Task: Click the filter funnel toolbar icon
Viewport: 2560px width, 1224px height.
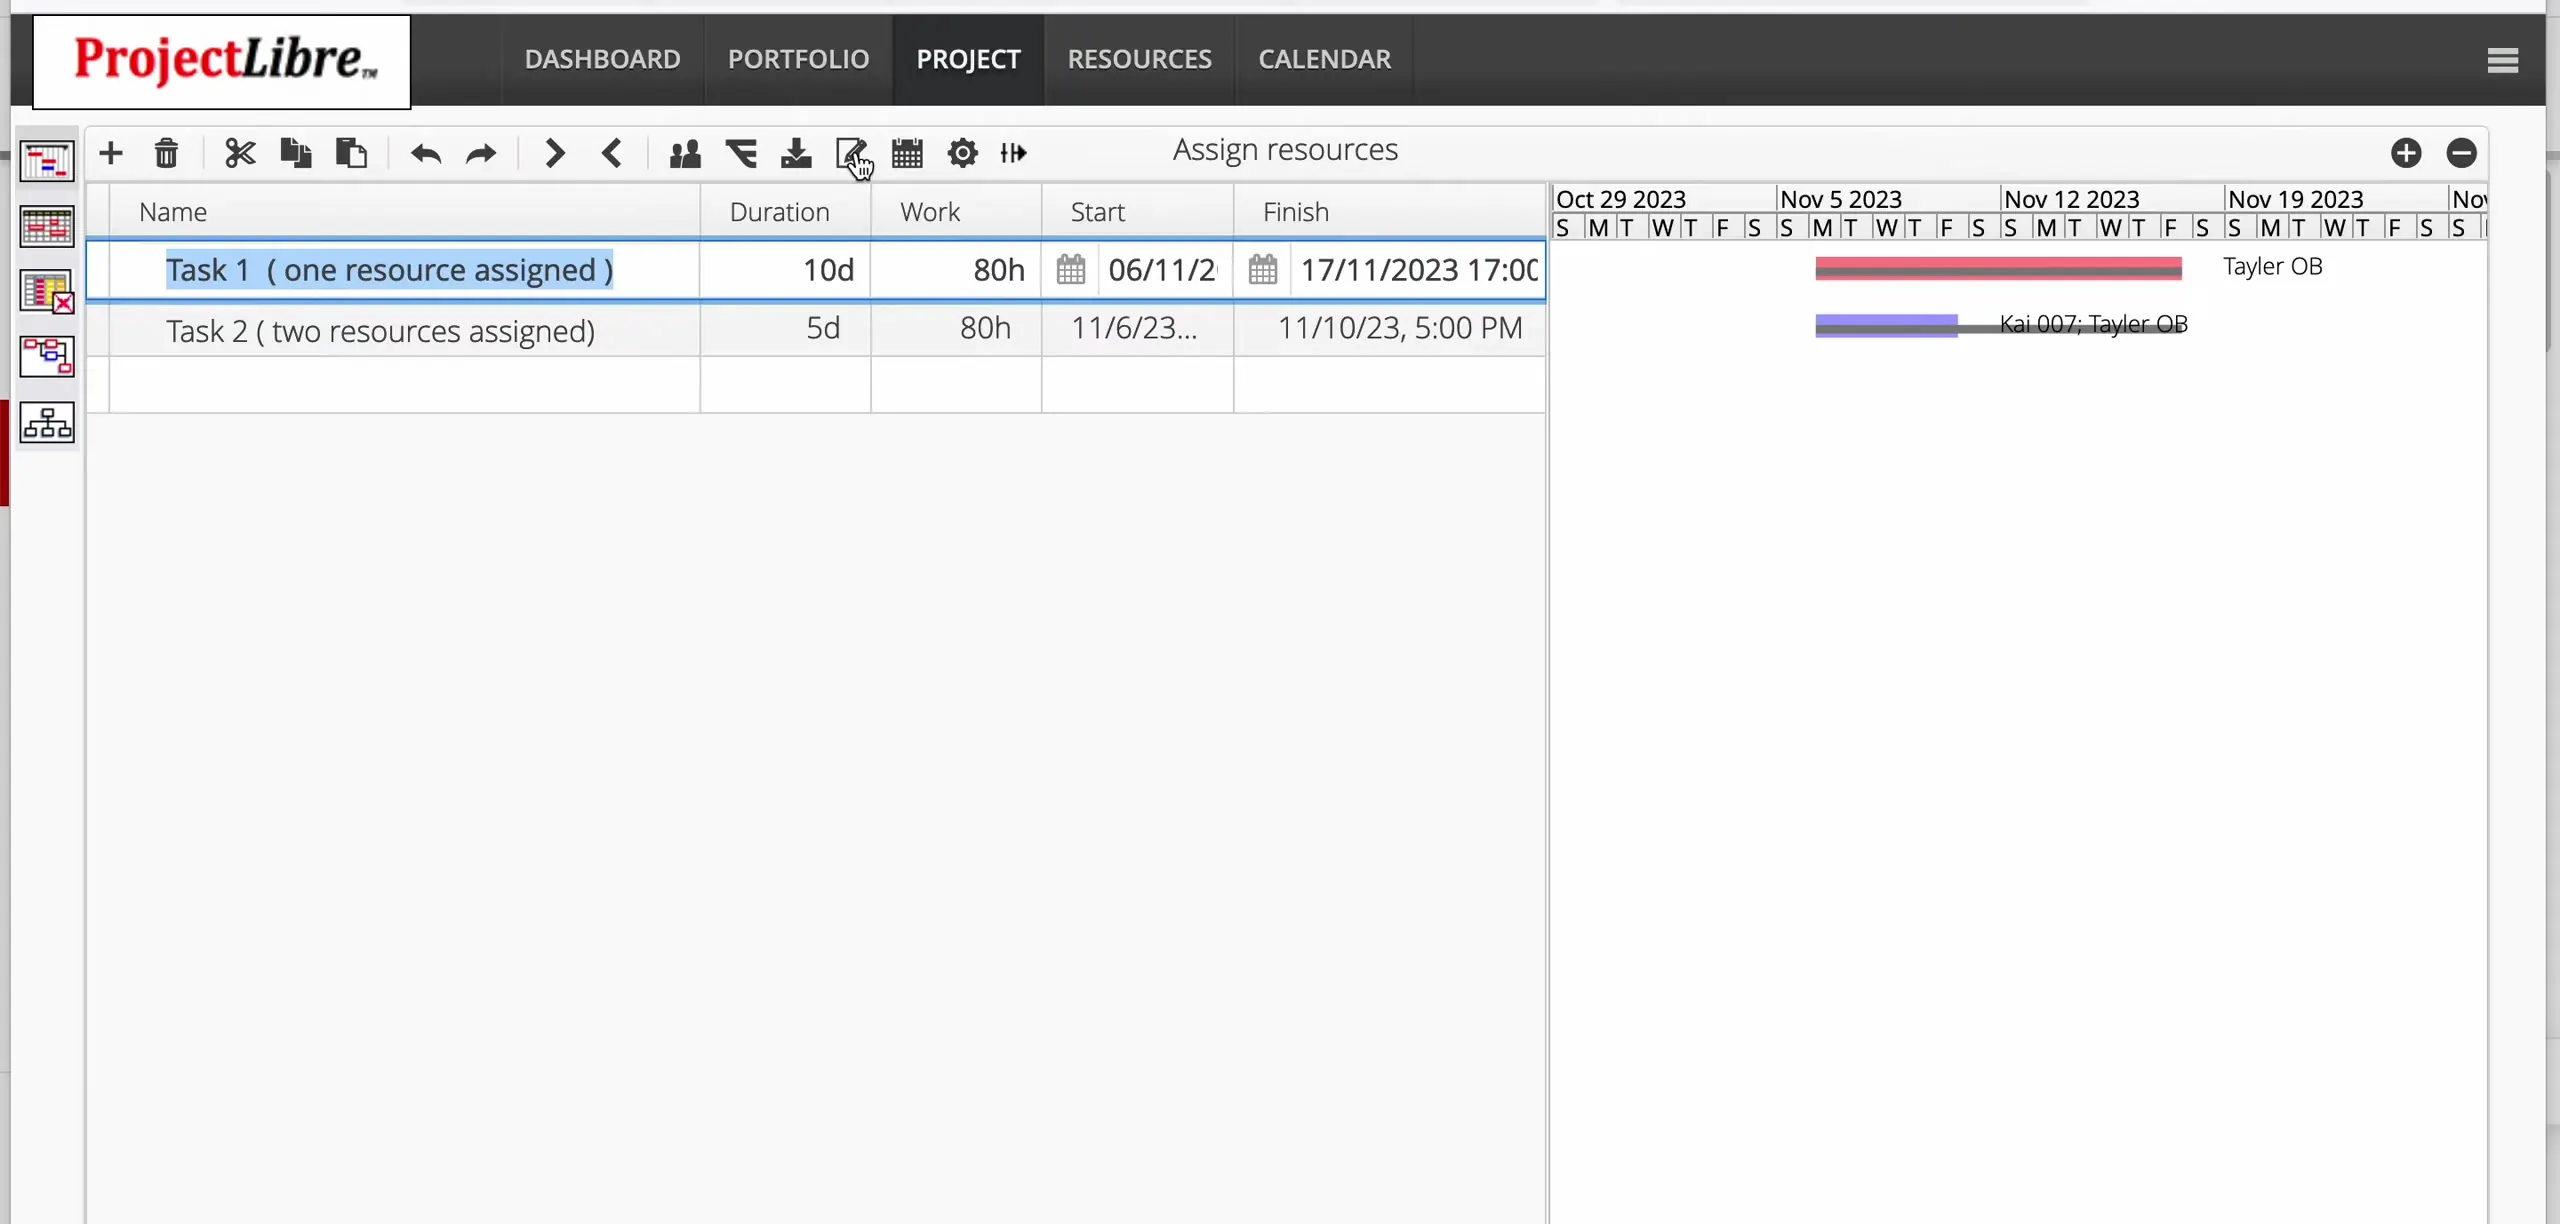Action: click(x=741, y=153)
